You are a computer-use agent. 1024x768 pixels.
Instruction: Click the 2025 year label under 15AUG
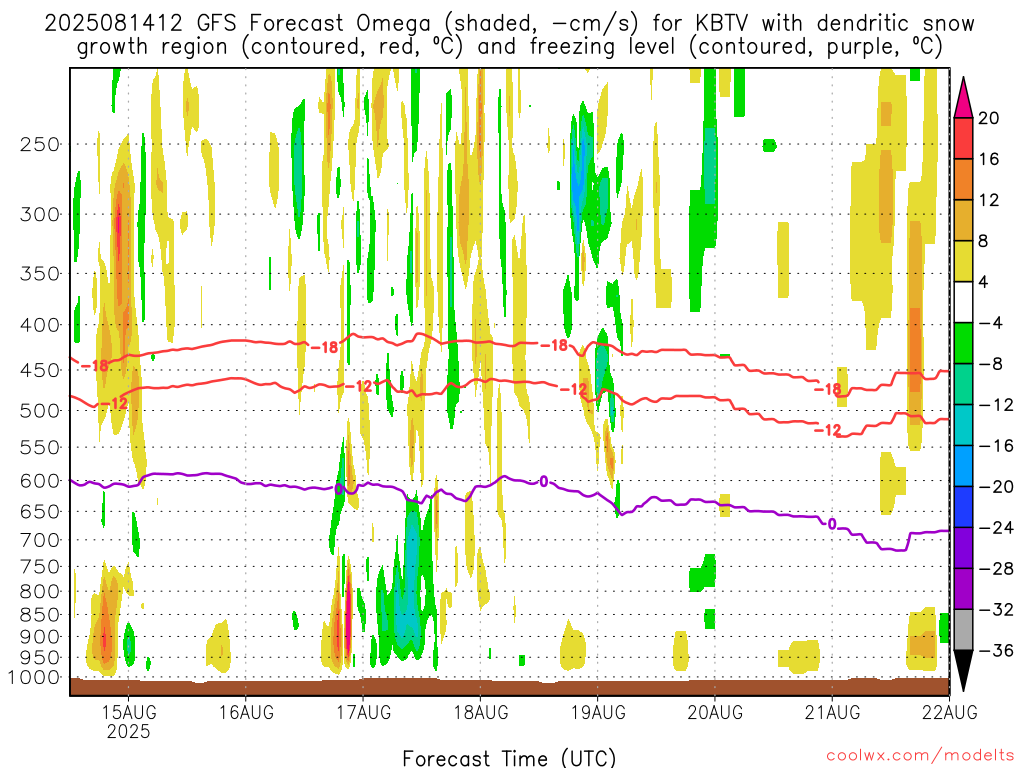(x=129, y=731)
